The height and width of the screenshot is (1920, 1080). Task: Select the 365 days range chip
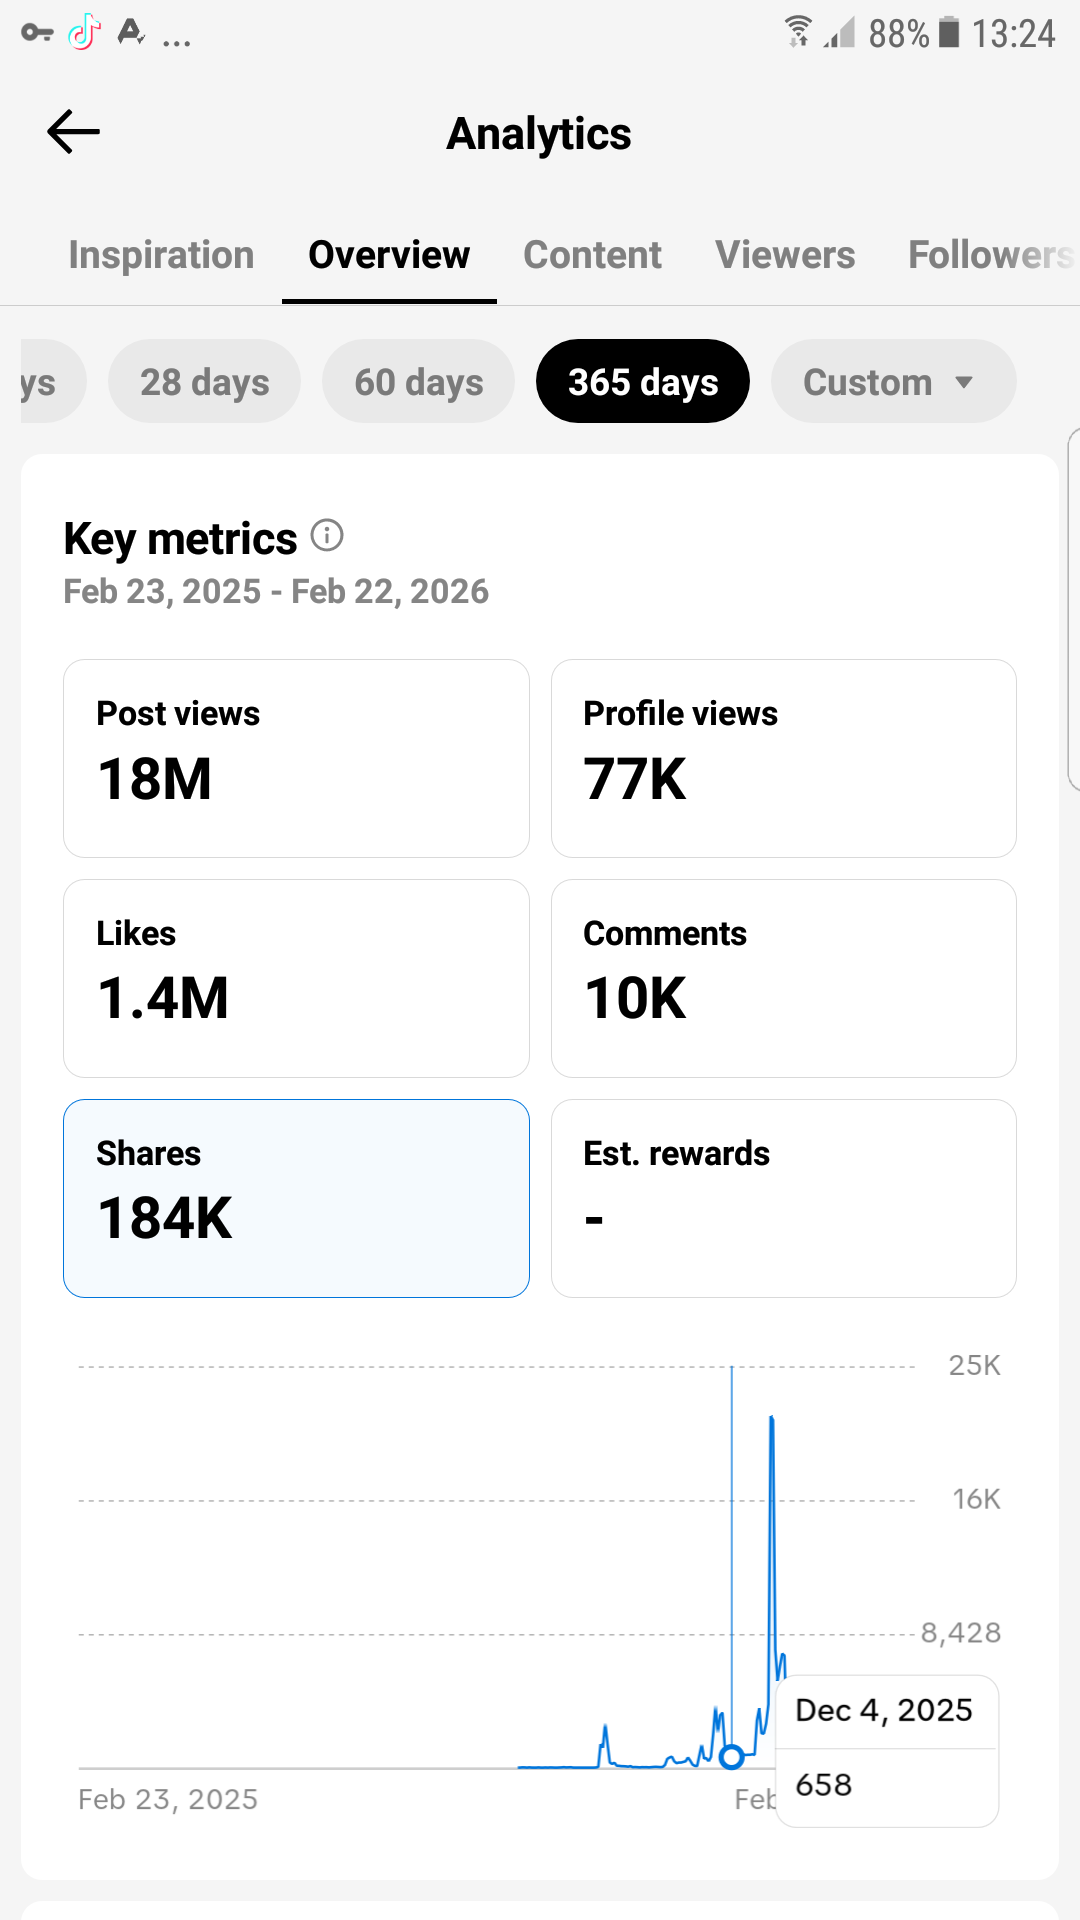(x=643, y=382)
